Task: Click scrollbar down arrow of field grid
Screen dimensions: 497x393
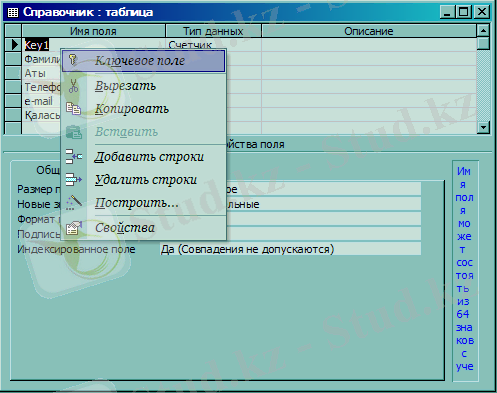Action: tap(483, 127)
